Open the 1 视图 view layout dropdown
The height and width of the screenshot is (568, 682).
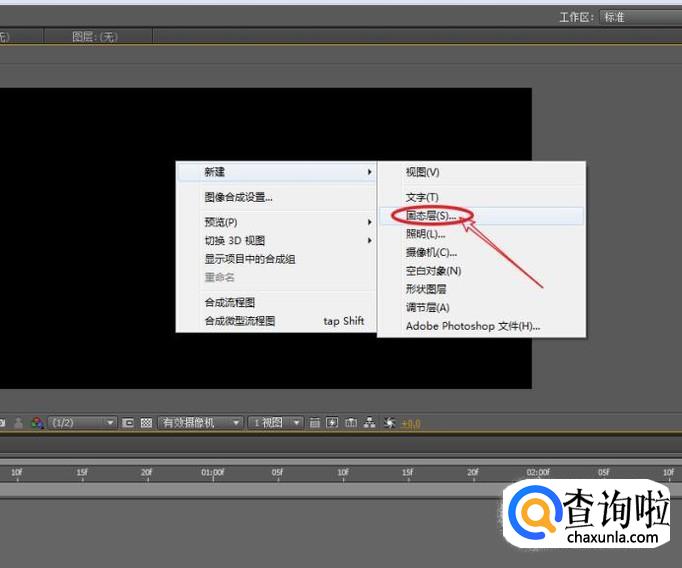coord(276,423)
